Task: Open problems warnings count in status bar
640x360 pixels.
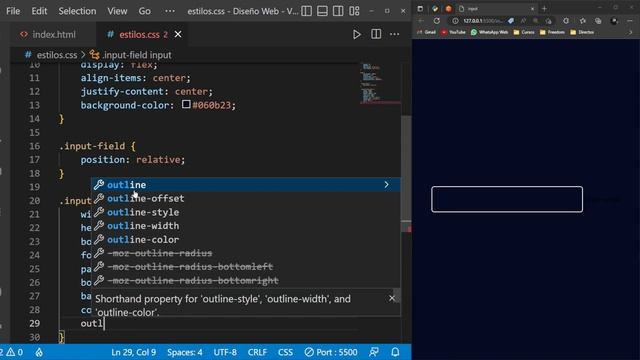Action: [12, 352]
